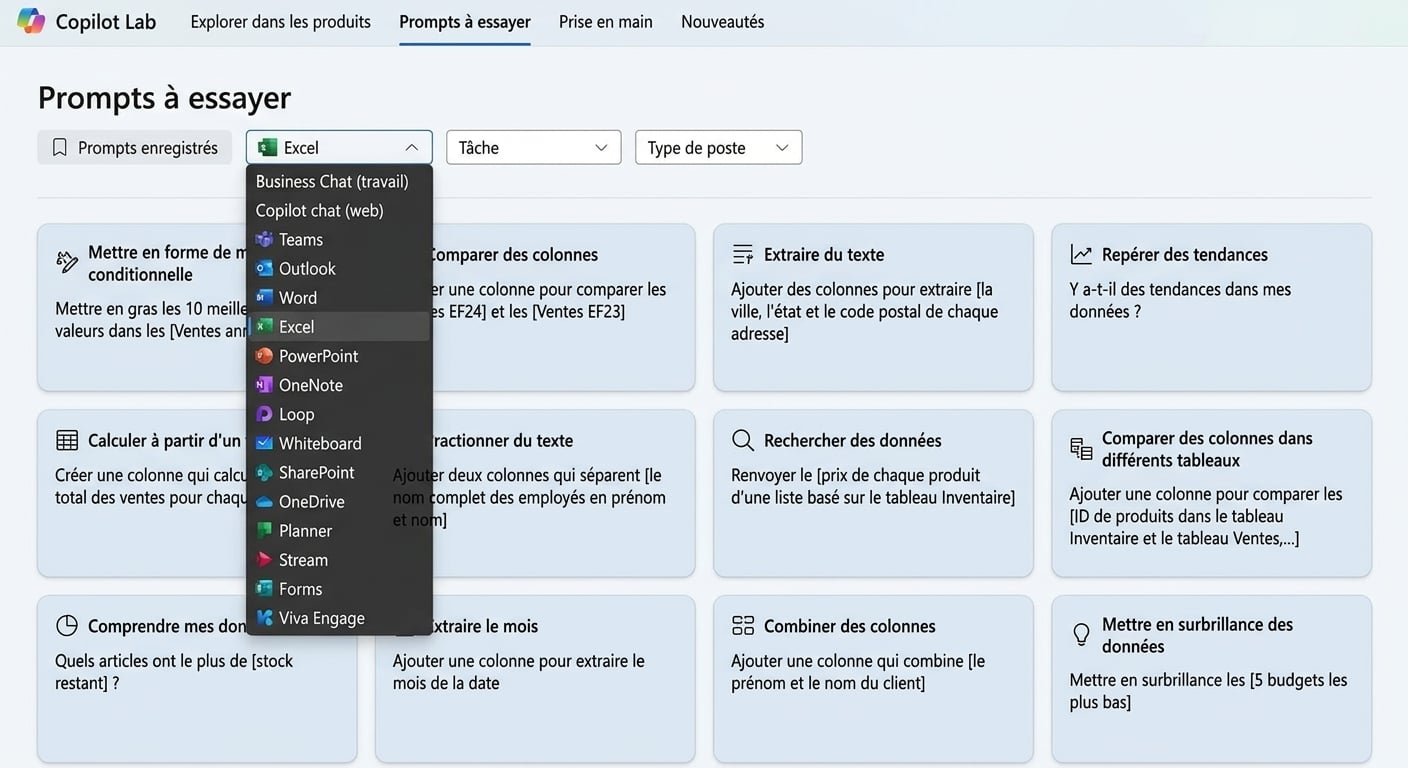This screenshot has height=768, width=1408.
Task: Click the Copilot Lab logo icon
Action: point(31,21)
